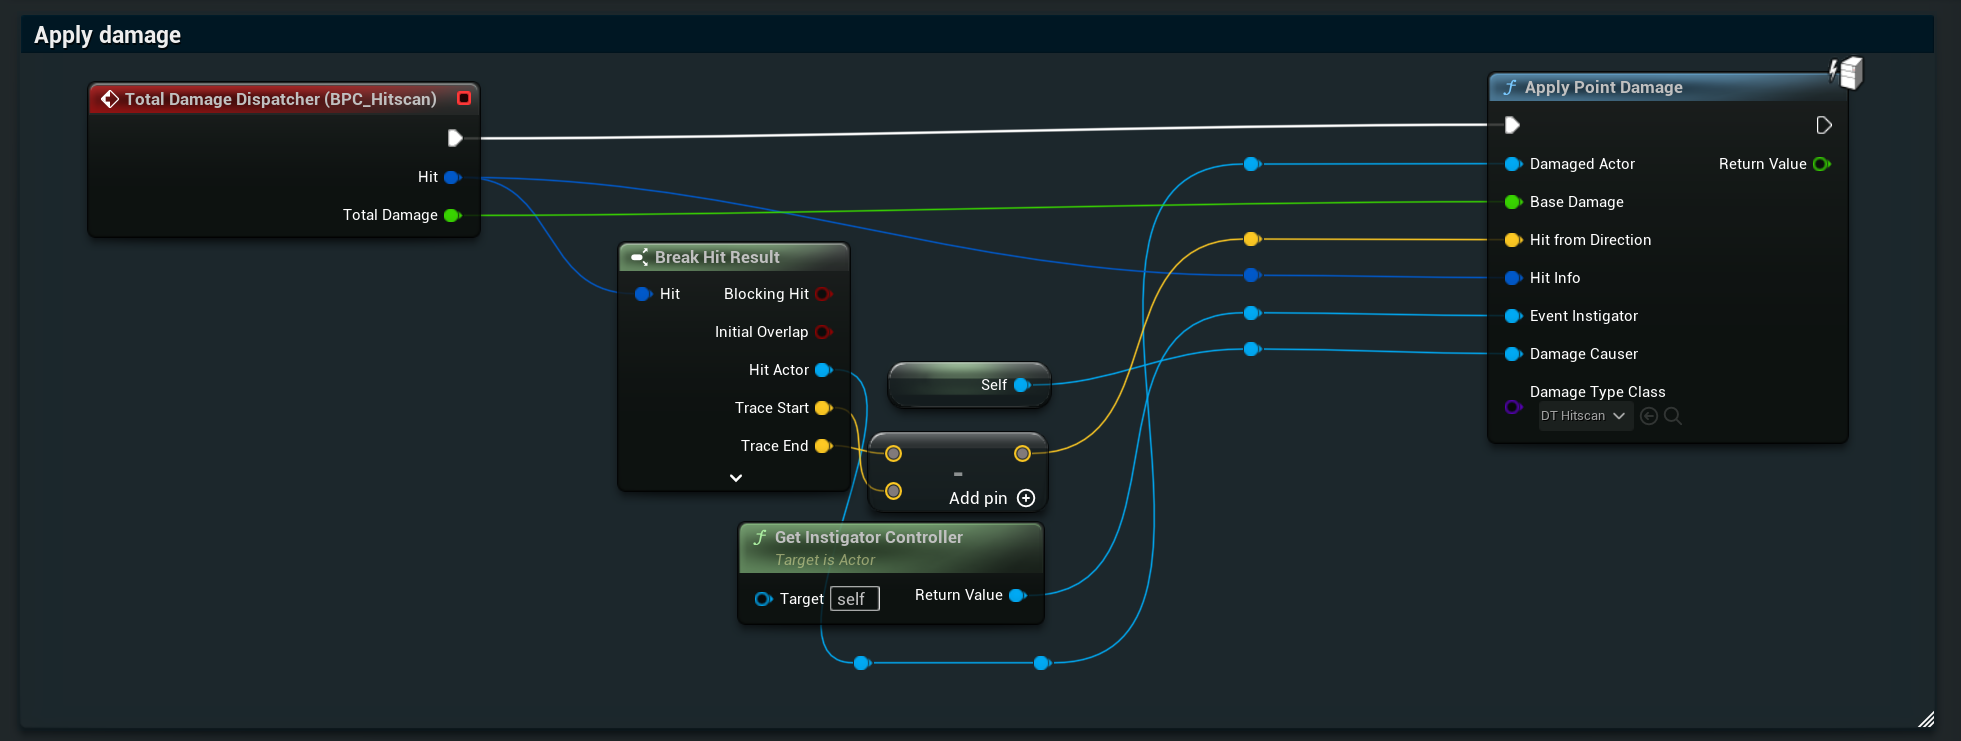Click the Self reference node's output pin

1021,385
